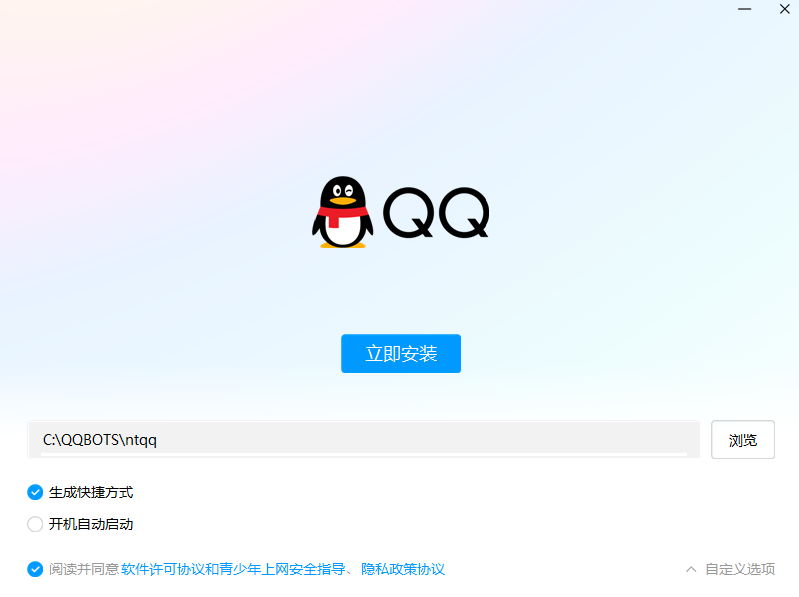
Task: Enable the 开机自动启动 option circle
Action: 35,524
